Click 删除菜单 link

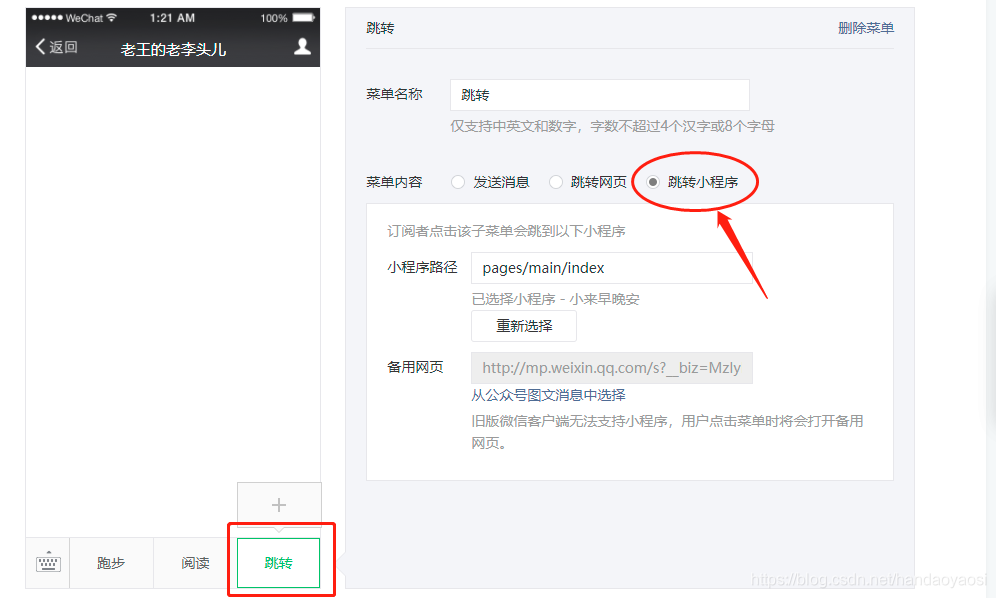(866, 28)
